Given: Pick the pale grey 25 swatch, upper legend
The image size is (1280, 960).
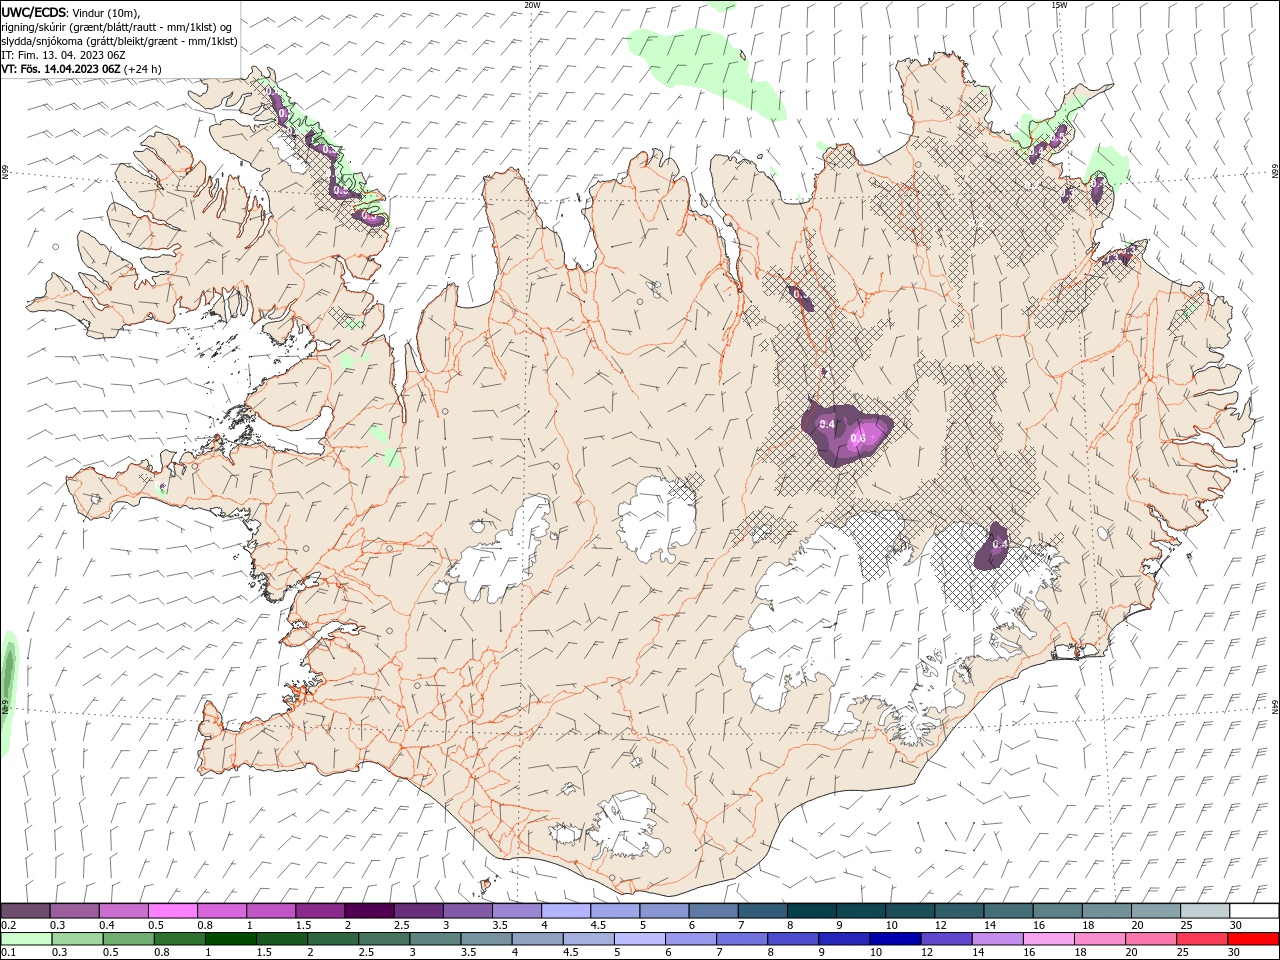Looking at the screenshot, I should point(1206,911).
